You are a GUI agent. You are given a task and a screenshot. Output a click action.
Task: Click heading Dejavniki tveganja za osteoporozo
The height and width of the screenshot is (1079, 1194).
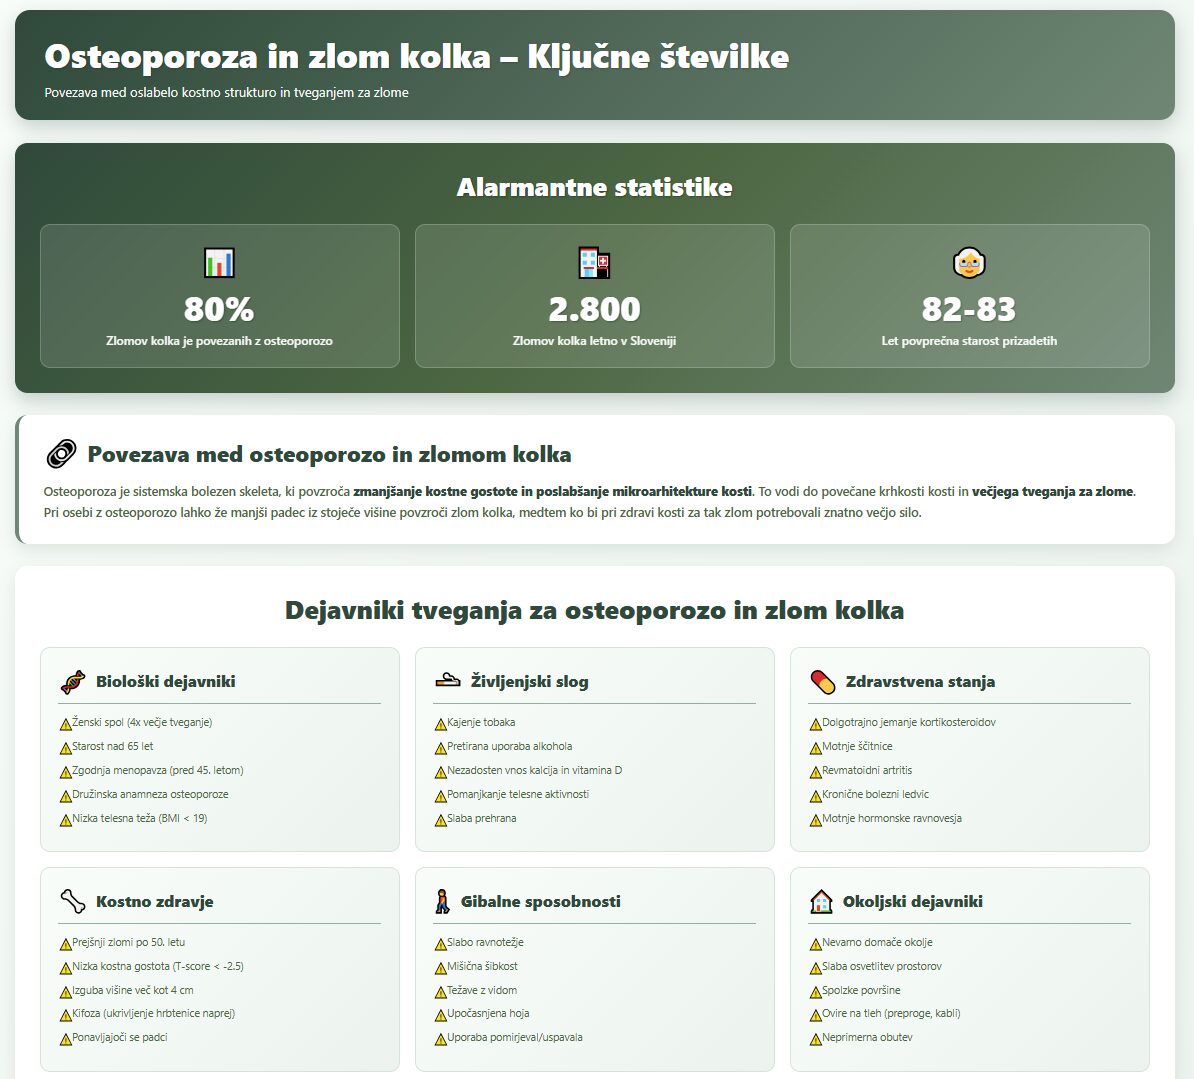[x=595, y=611]
